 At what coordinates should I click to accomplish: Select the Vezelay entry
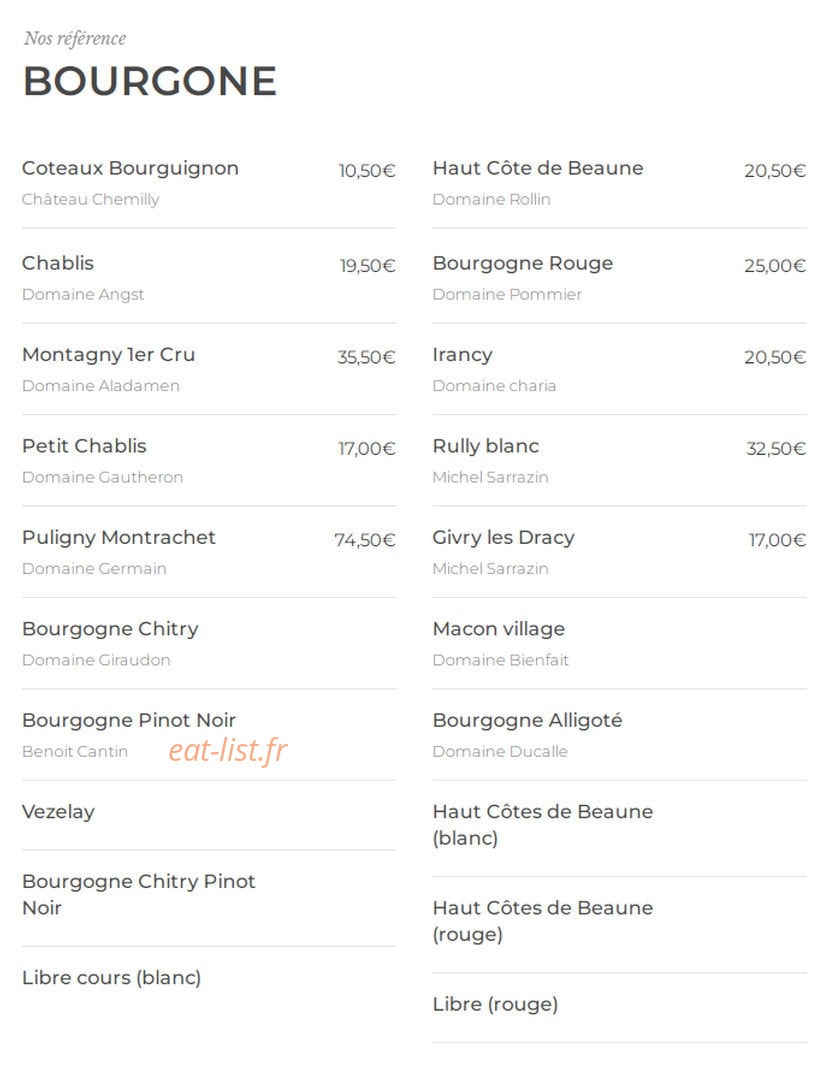[209, 812]
